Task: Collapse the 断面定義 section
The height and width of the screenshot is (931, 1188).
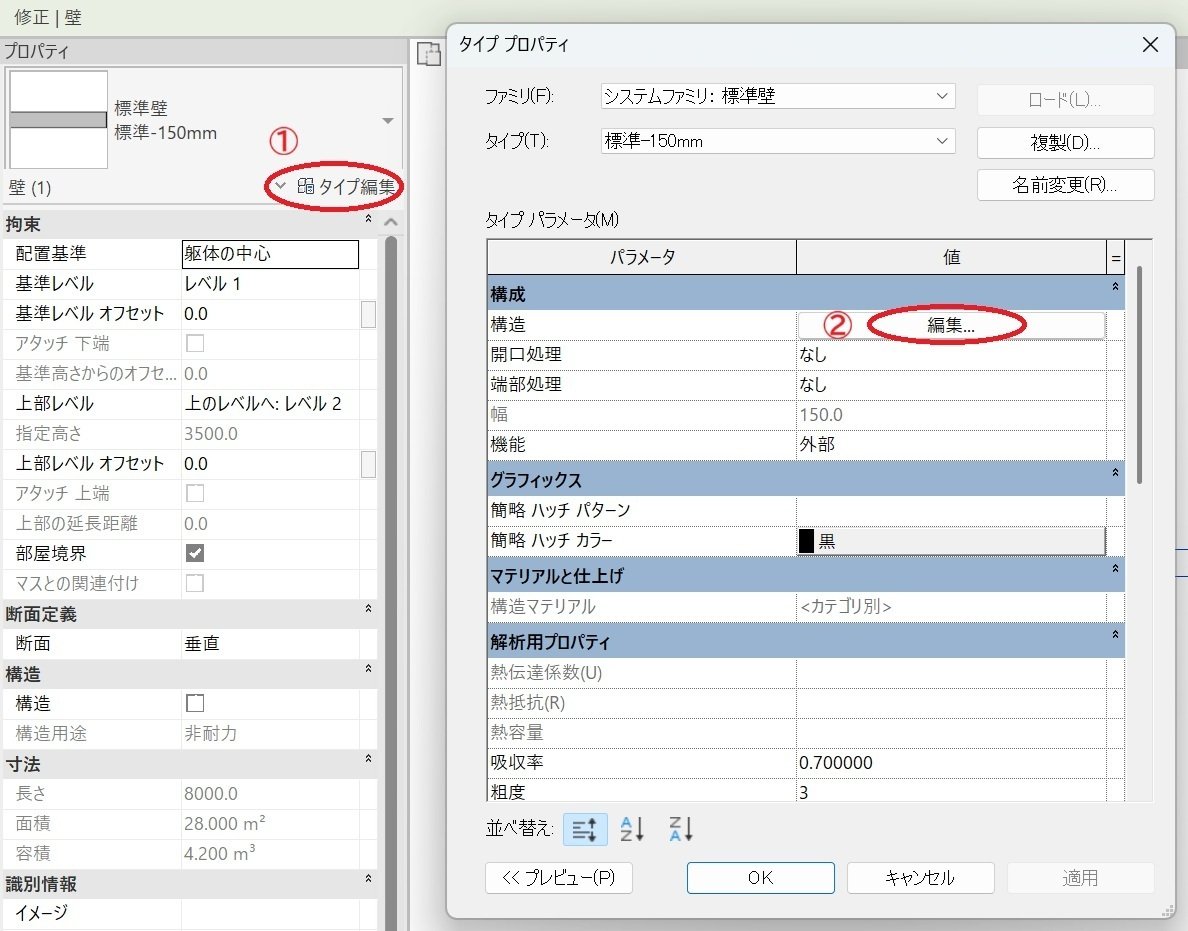Action: pos(368,608)
